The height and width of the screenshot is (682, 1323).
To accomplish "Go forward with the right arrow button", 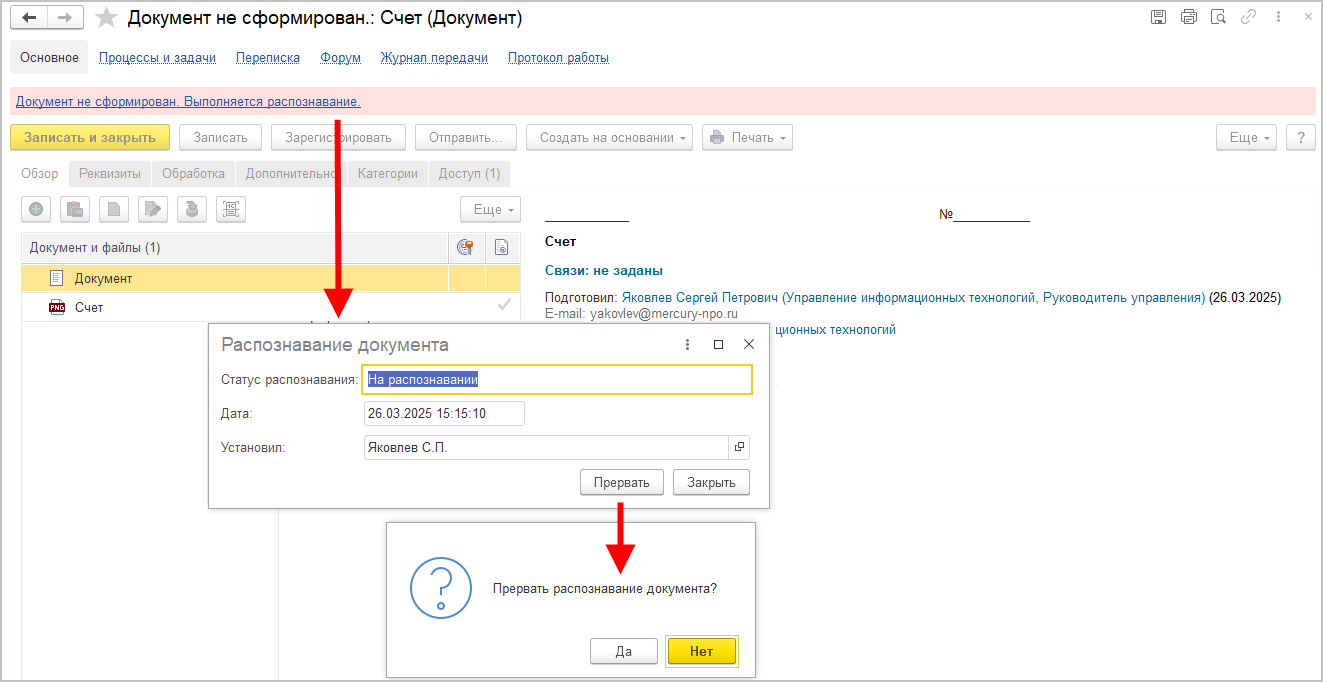I will (x=65, y=18).
